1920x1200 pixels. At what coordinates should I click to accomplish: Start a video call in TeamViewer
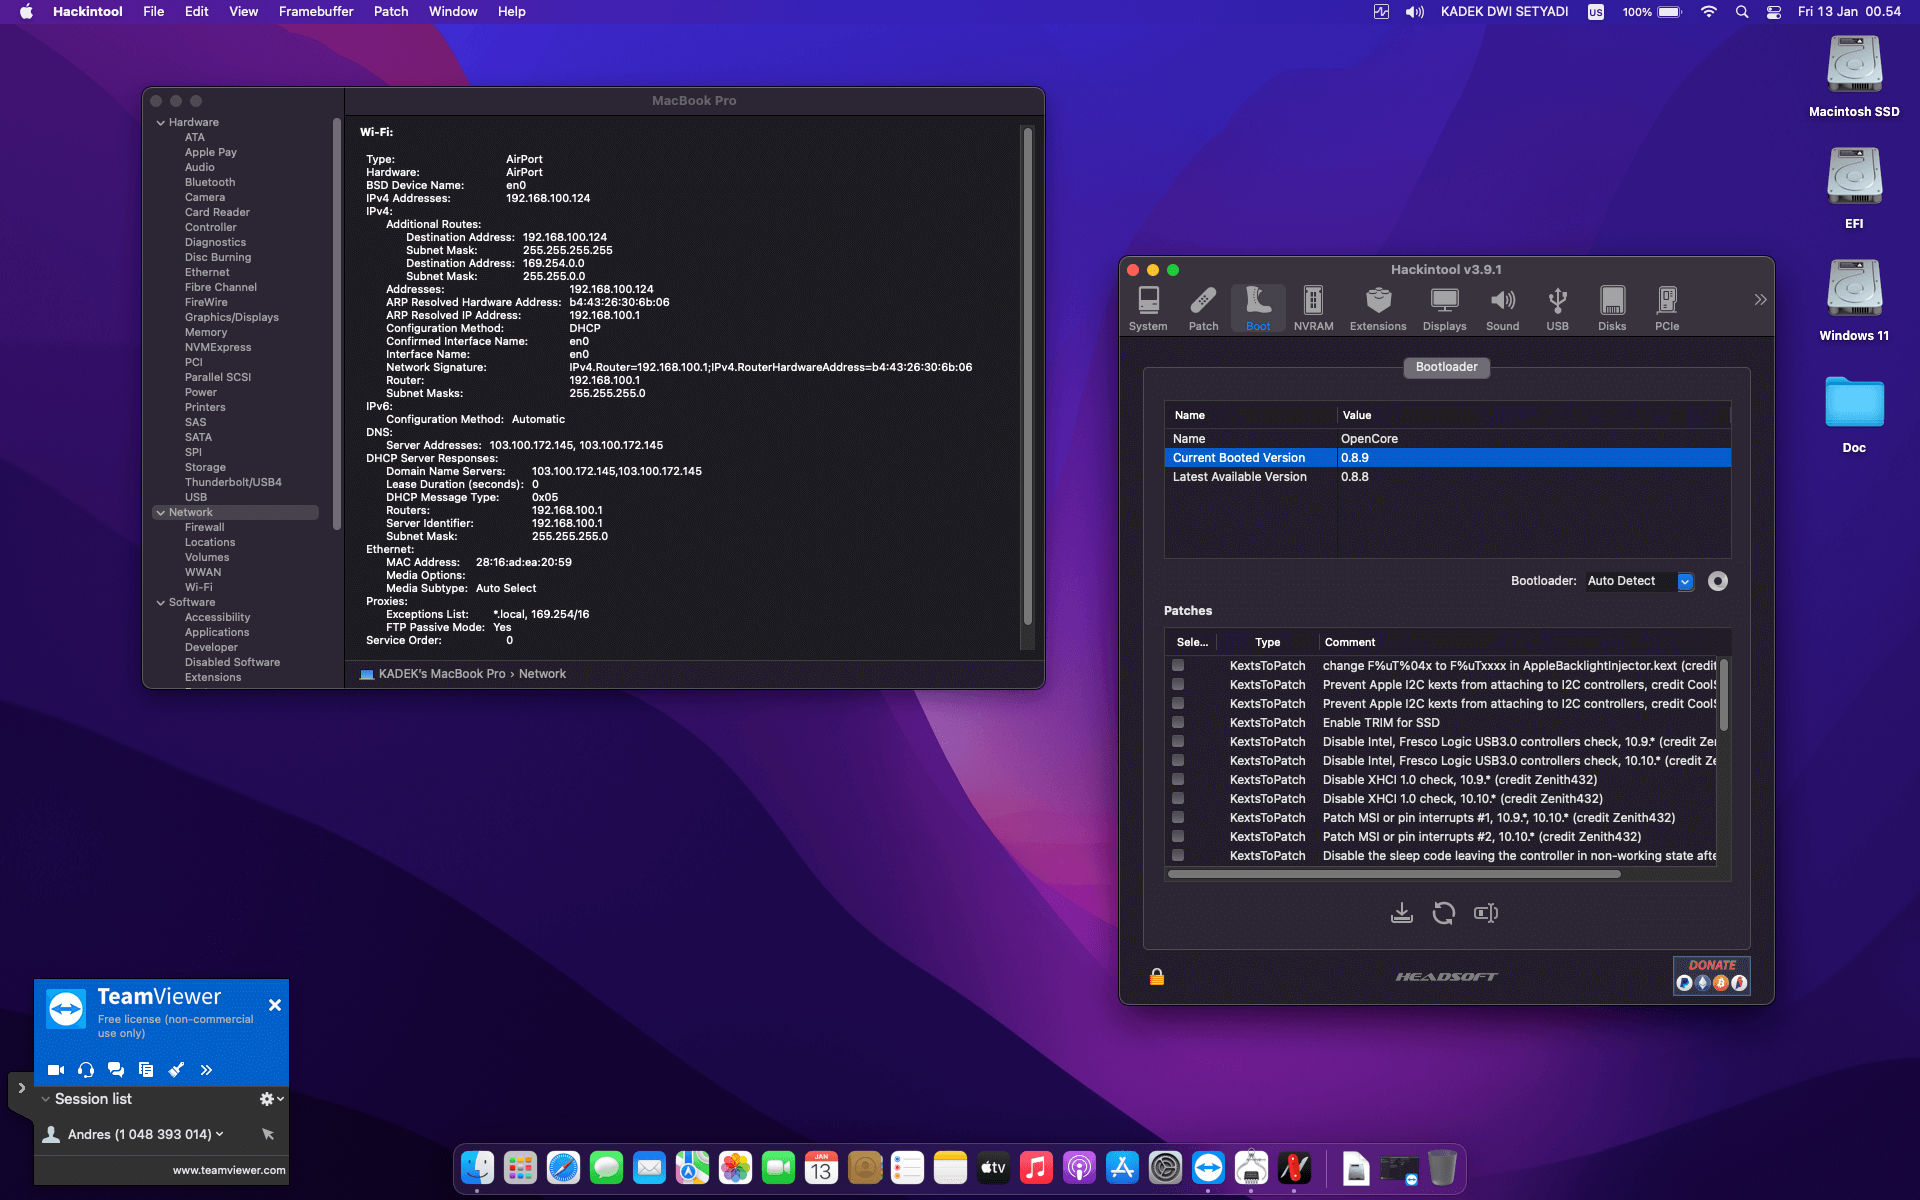(x=55, y=1069)
